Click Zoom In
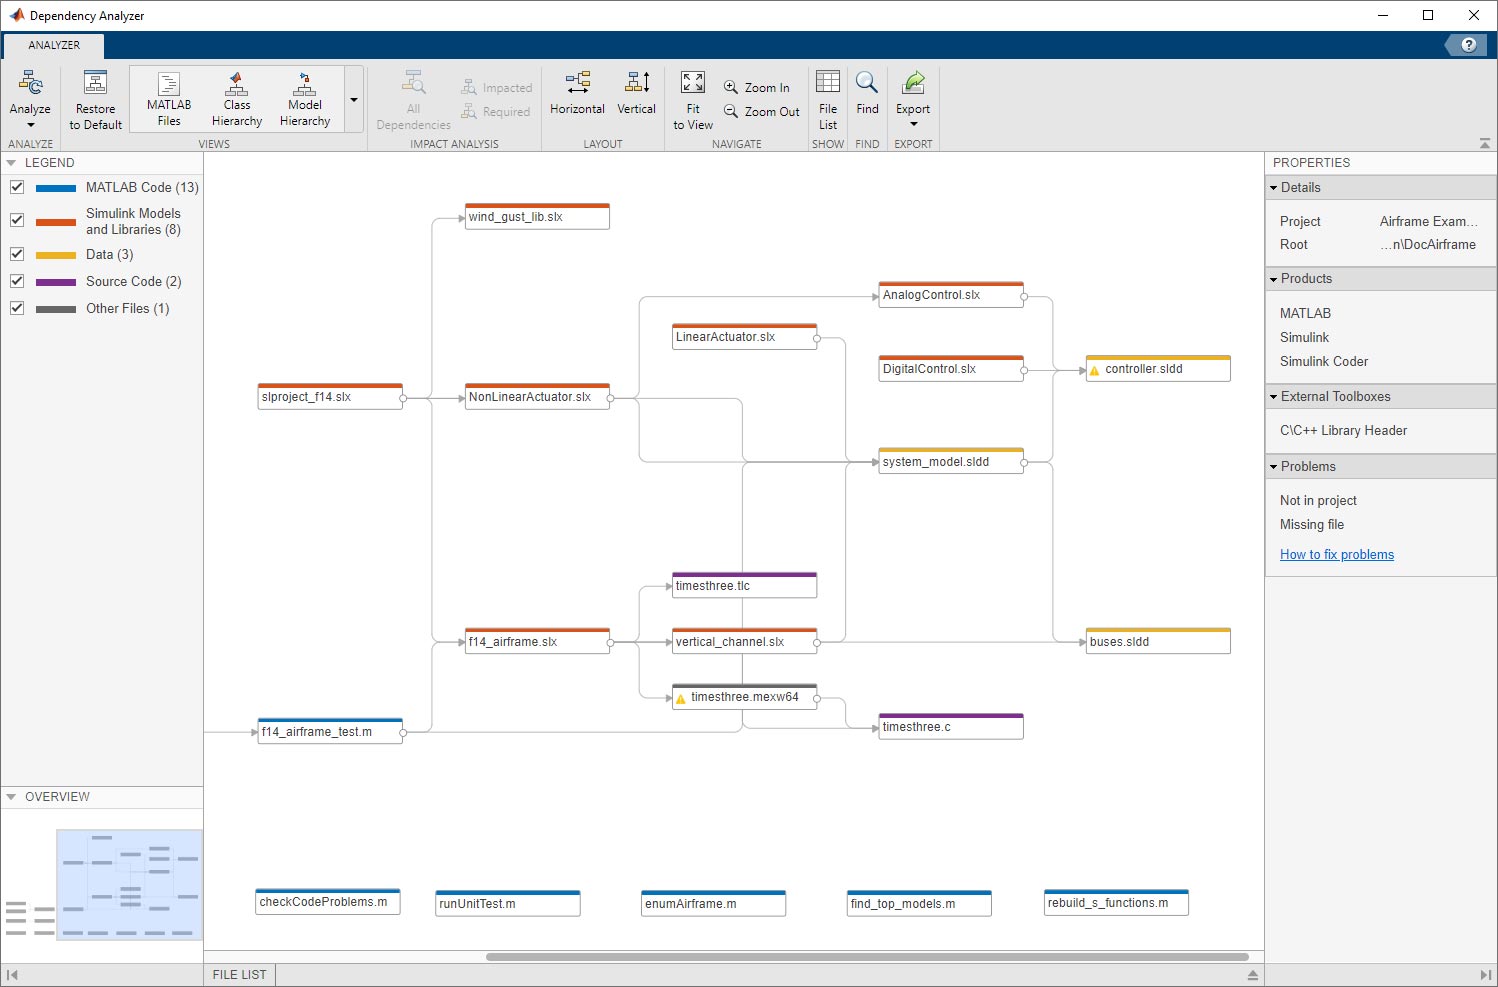The width and height of the screenshot is (1498, 987). (x=757, y=88)
